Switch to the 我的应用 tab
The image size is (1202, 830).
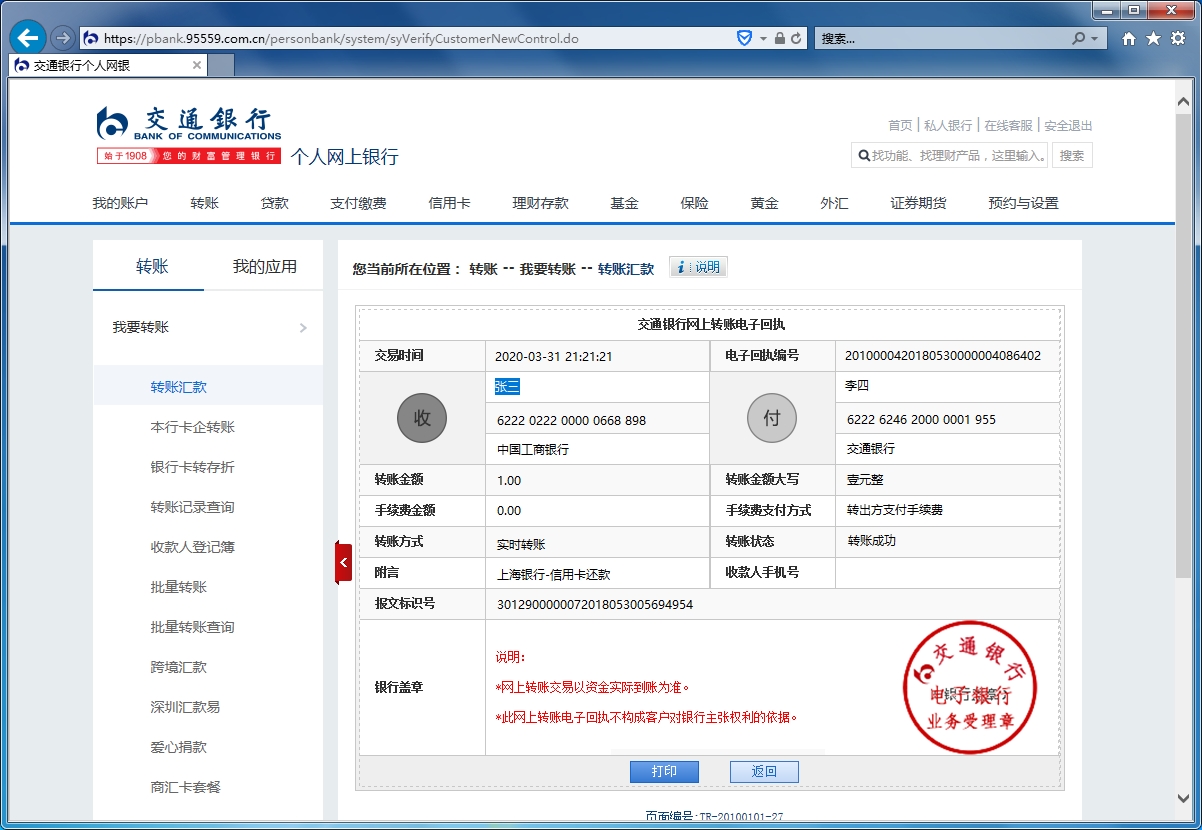266,265
